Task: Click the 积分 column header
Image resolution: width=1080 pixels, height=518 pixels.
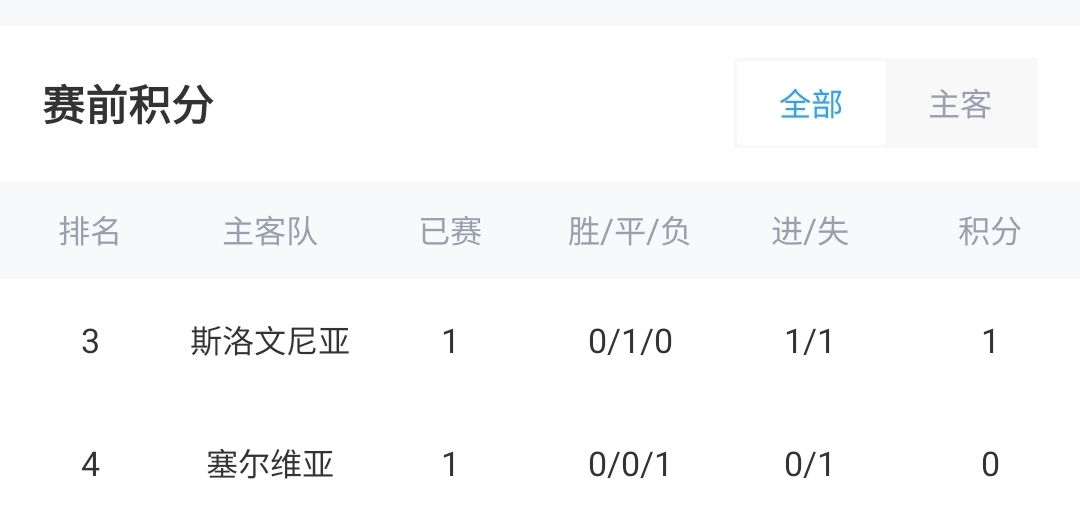Action: [989, 232]
